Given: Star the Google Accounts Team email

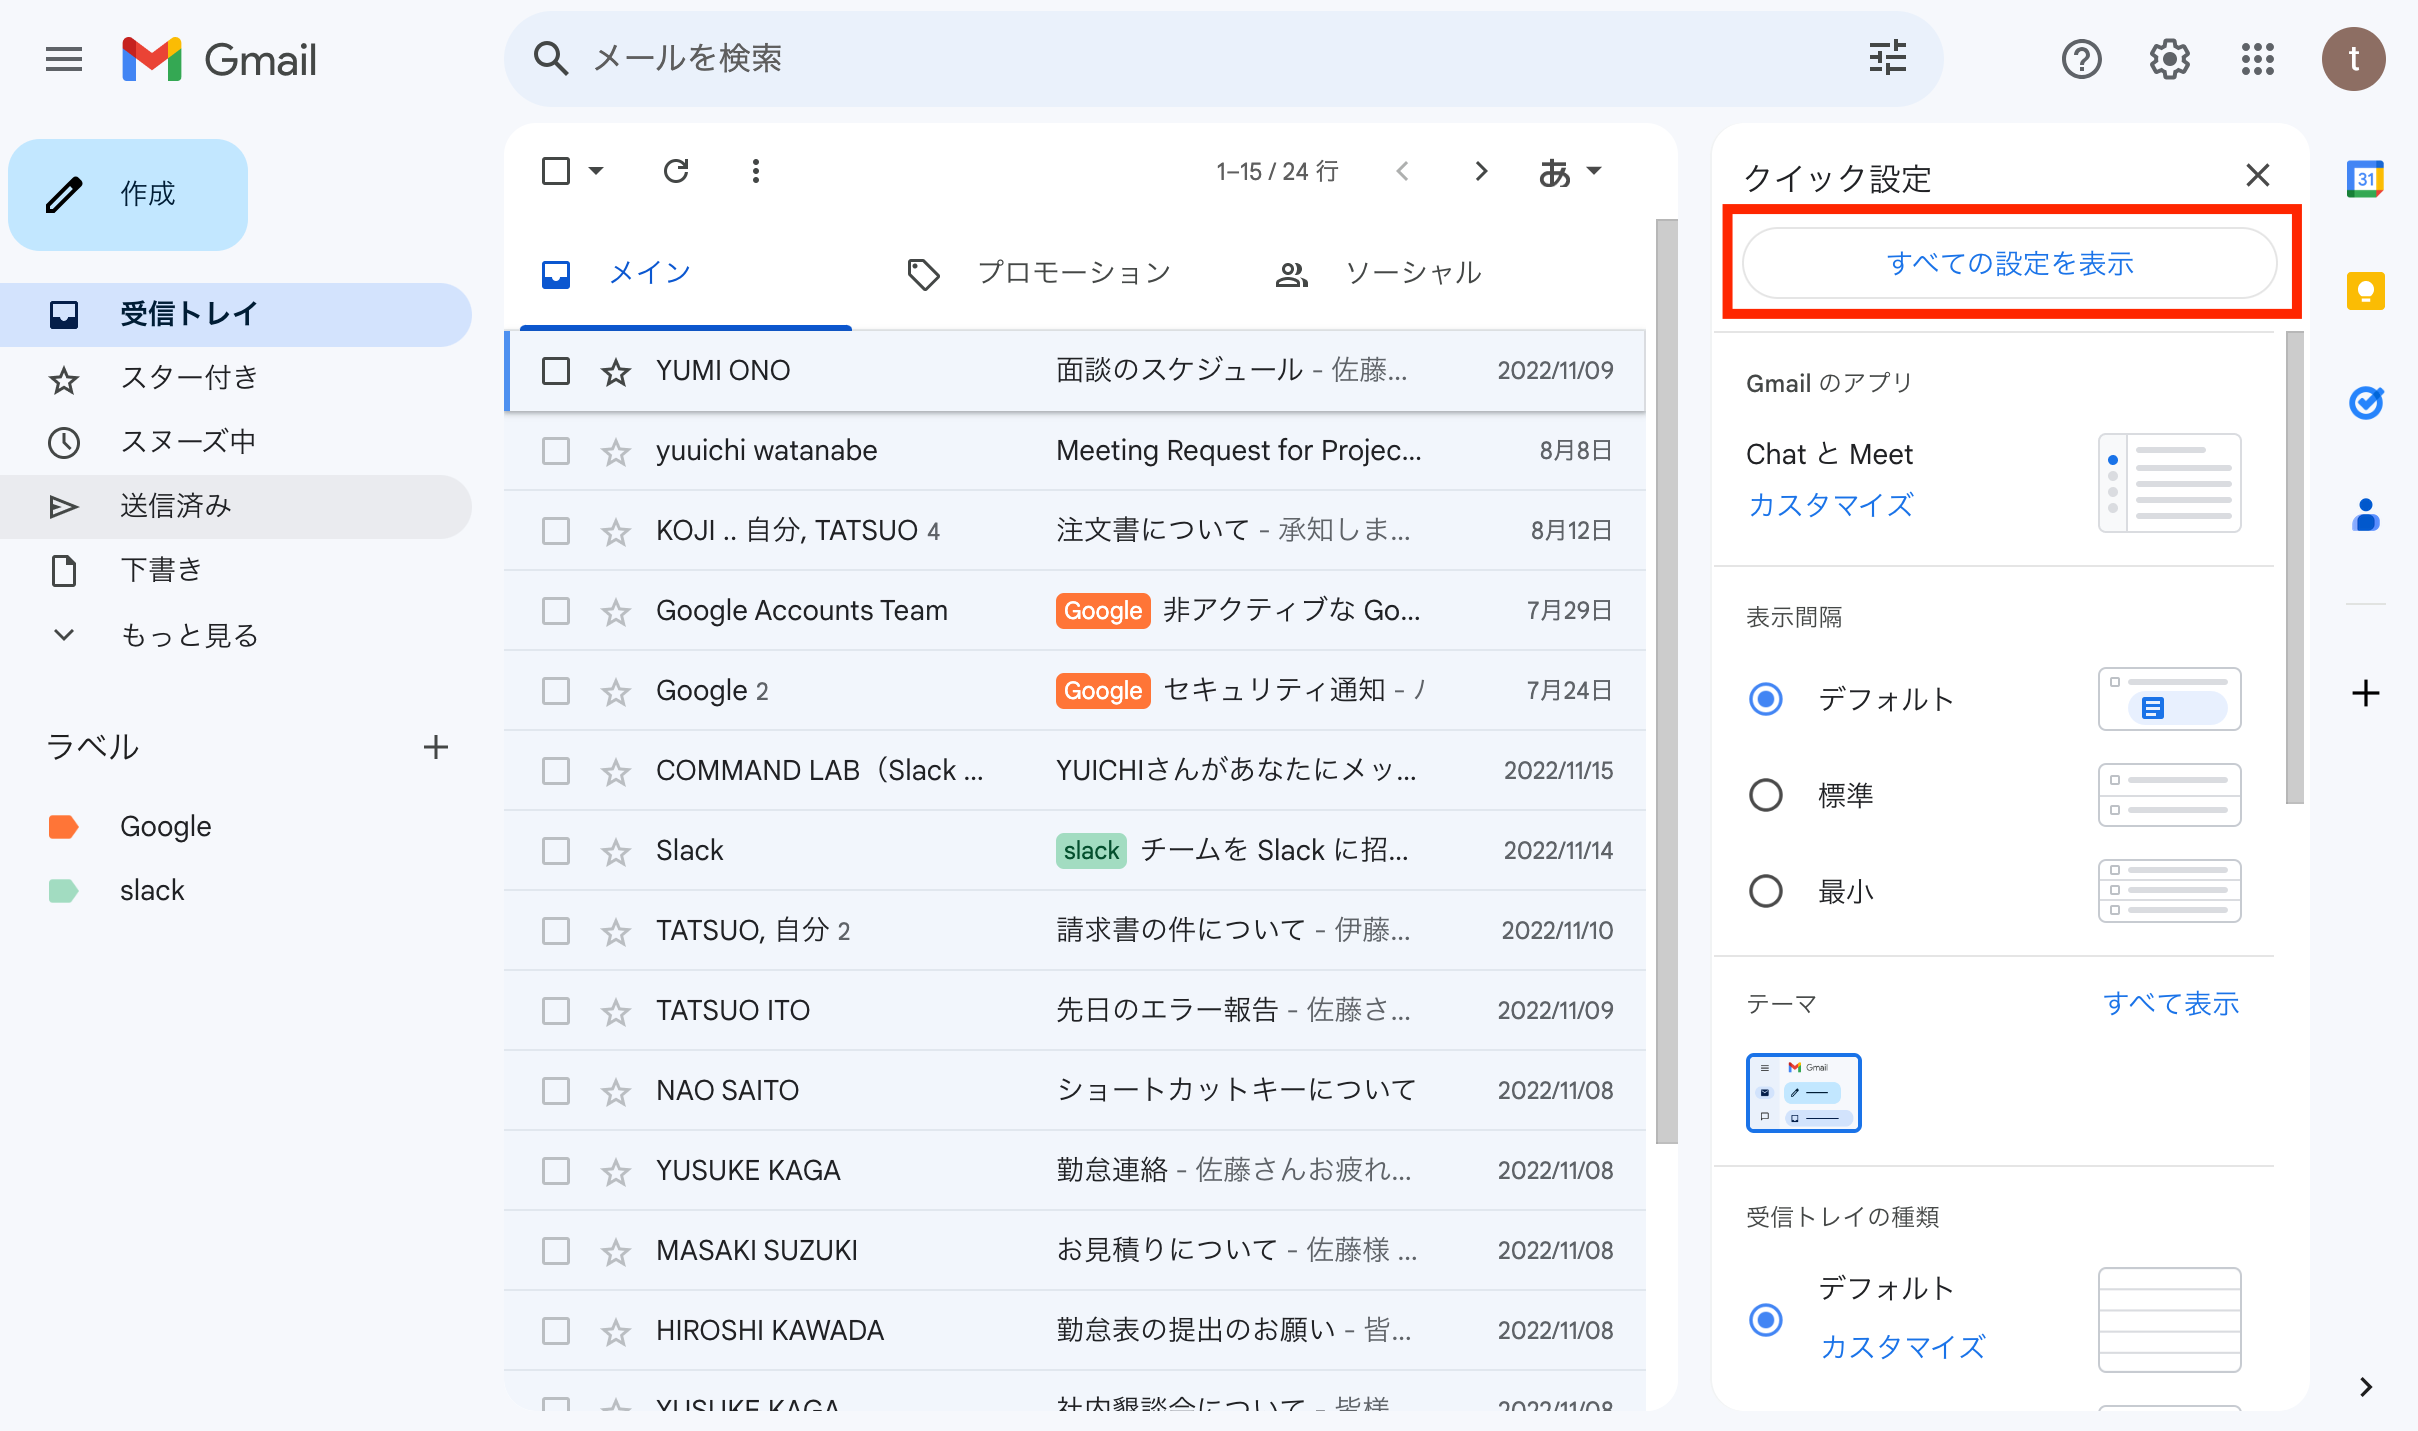Looking at the screenshot, I should pyautogui.click(x=616, y=612).
